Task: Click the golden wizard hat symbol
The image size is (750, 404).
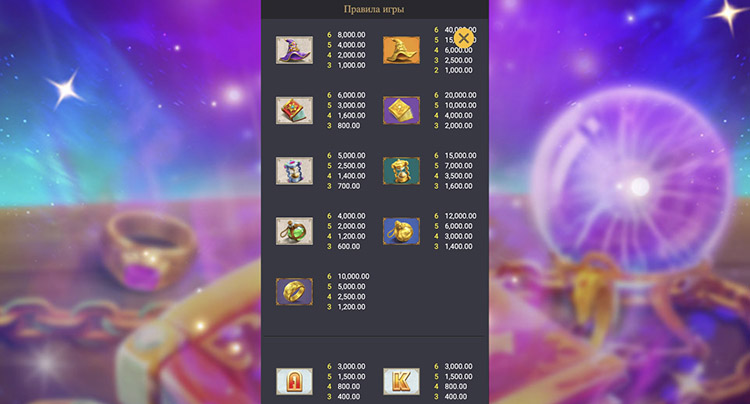Action: click(x=401, y=50)
